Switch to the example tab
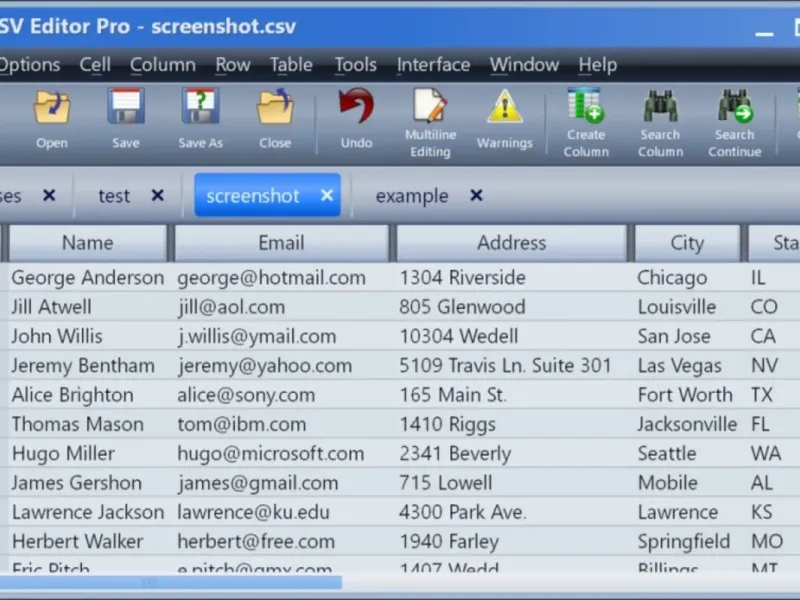Viewport: 800px width, 600px height. tap(412, 196)
